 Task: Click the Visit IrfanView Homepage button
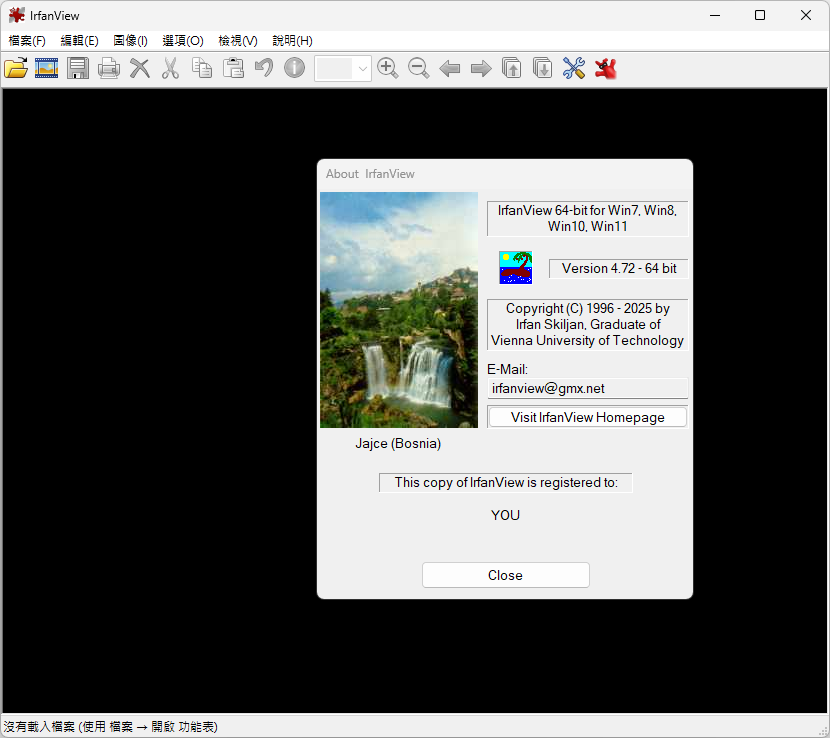point(588,417)
